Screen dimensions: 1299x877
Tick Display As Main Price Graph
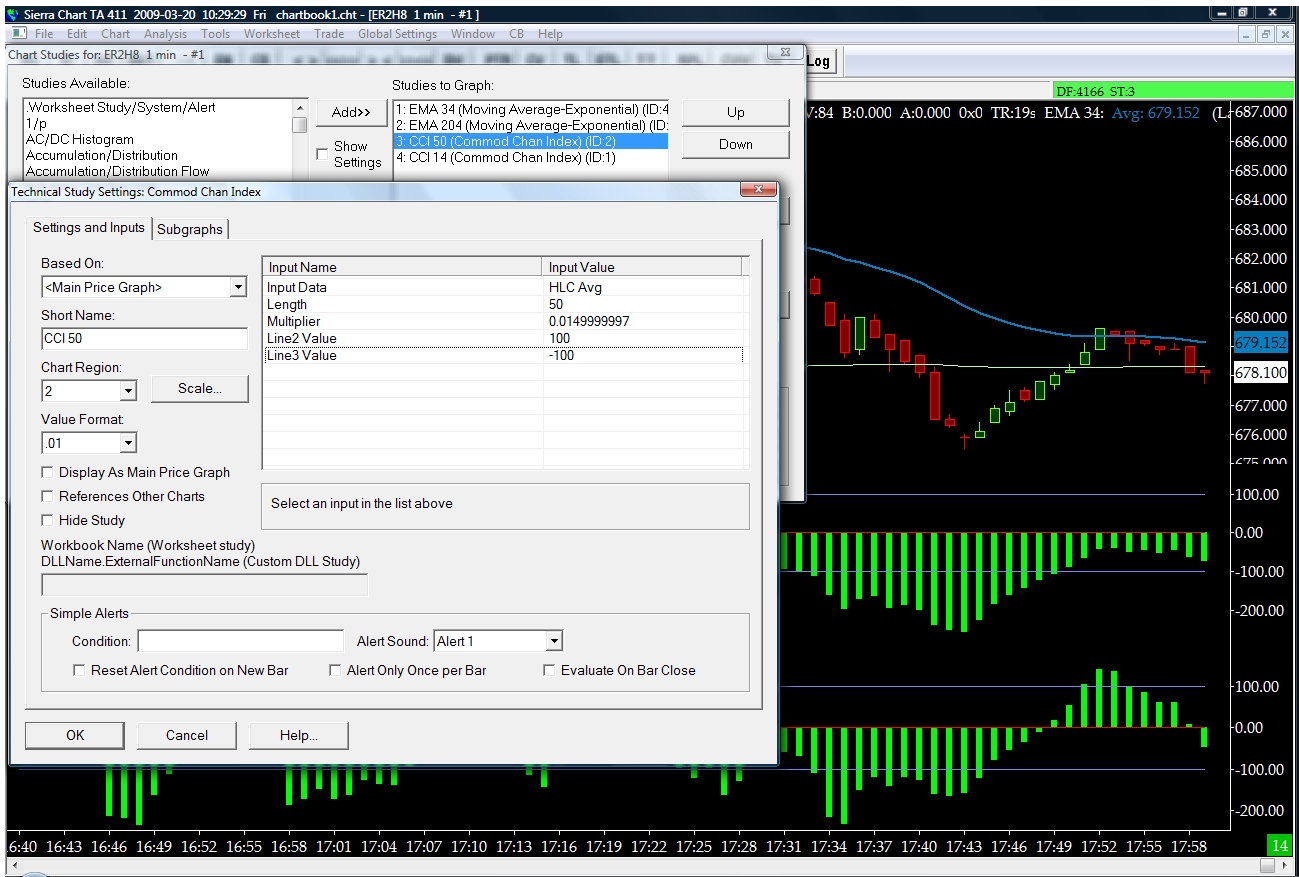(x=47, y=472)
